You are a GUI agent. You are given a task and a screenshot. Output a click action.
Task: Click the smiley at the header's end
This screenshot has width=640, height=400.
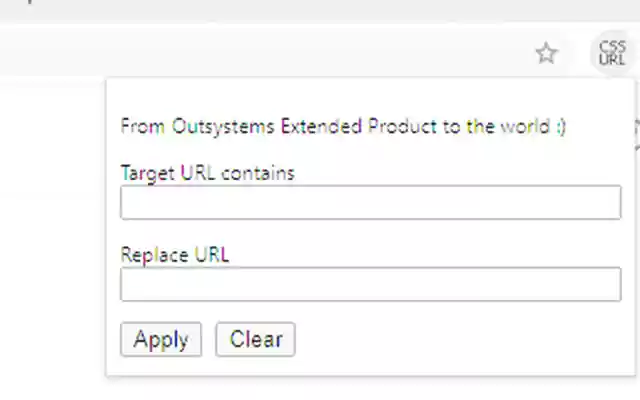[x=560, y=127]
